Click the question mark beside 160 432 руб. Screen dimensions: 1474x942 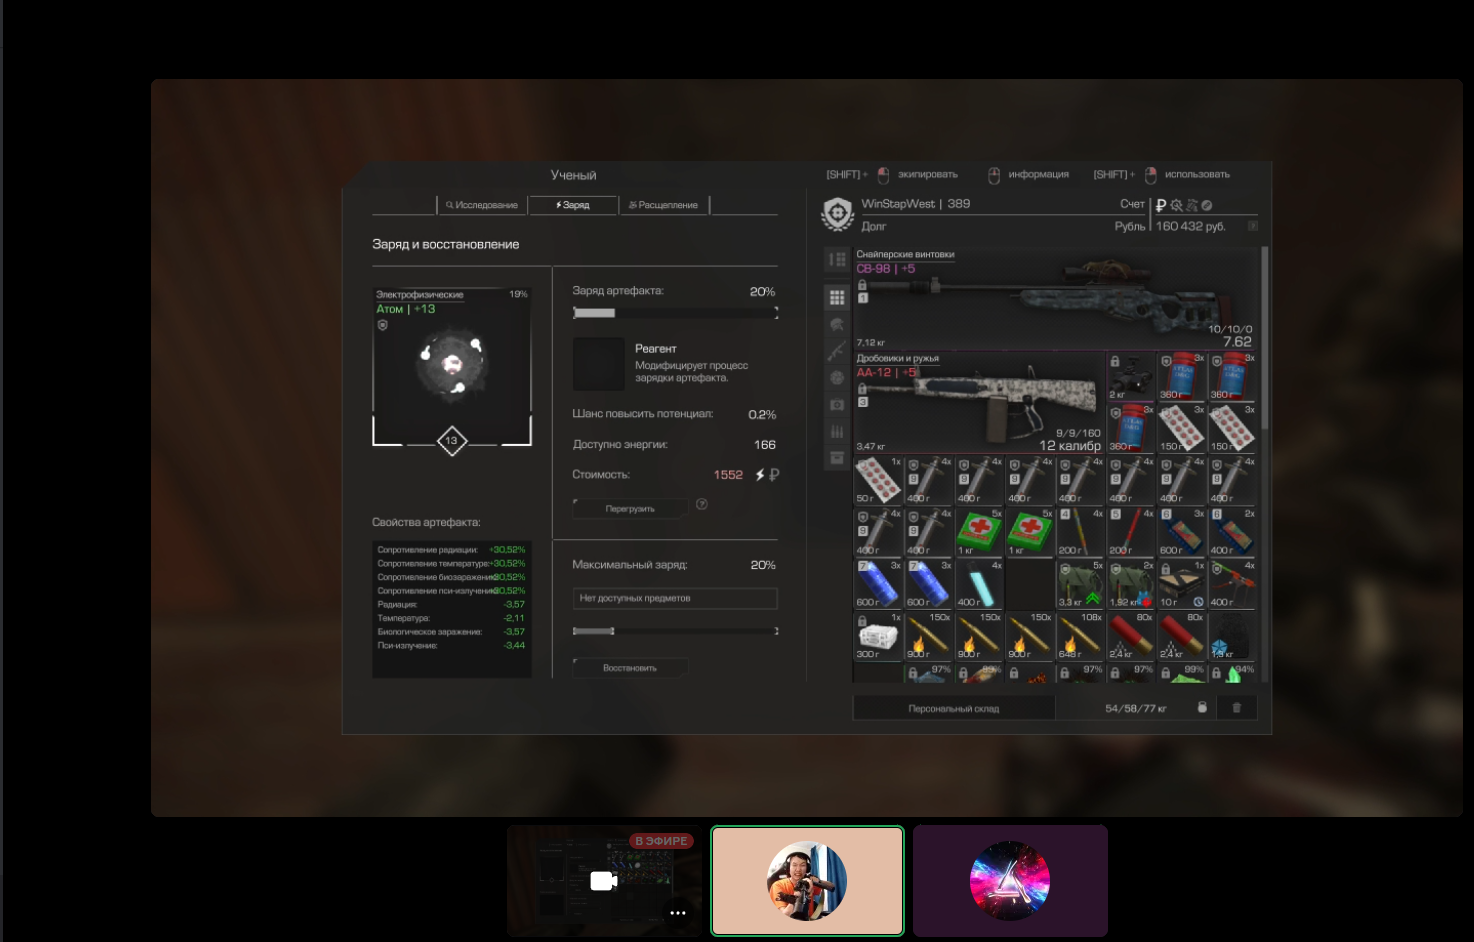1252,226
